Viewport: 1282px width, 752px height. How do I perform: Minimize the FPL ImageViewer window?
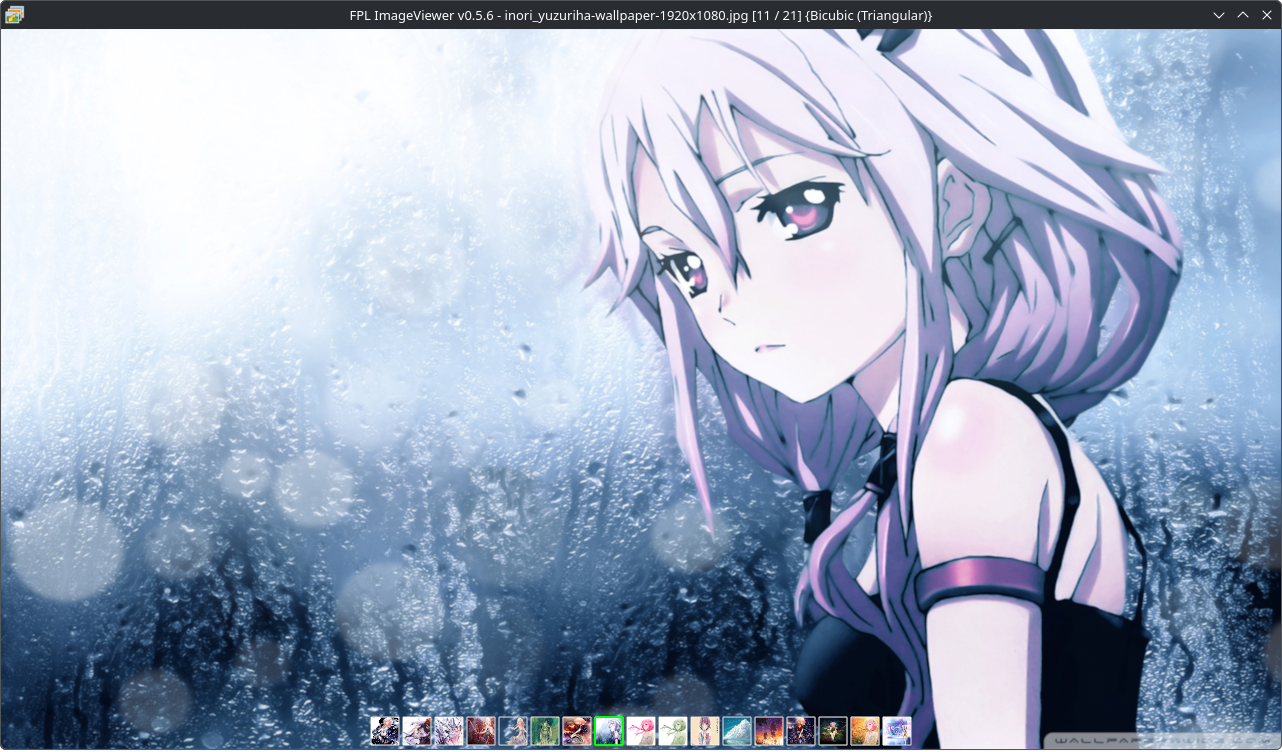point(1219,15)
